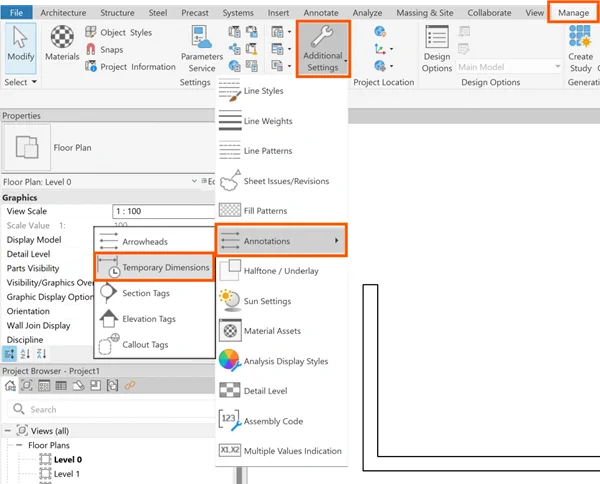The width and height of the screenshot is (600, 484).
Task: Open Sheet Issues/Revisions
Action: [282, 181]
